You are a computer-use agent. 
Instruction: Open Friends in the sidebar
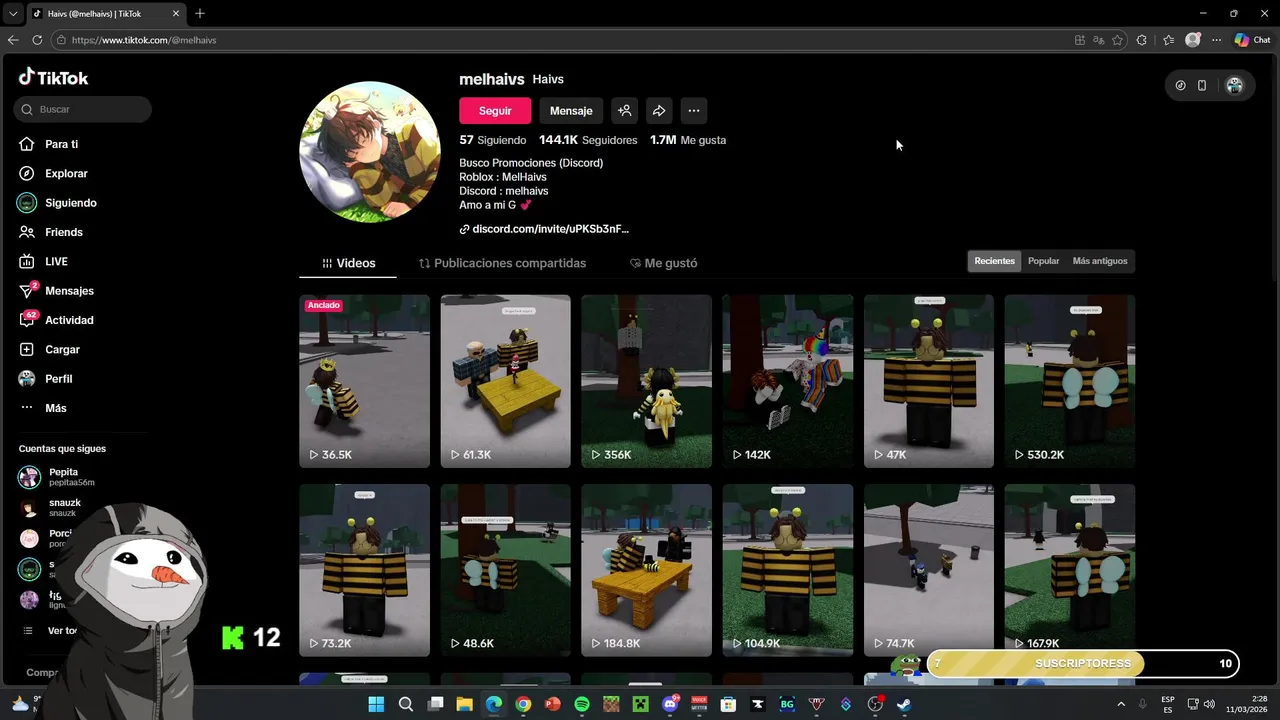[51, 232]
